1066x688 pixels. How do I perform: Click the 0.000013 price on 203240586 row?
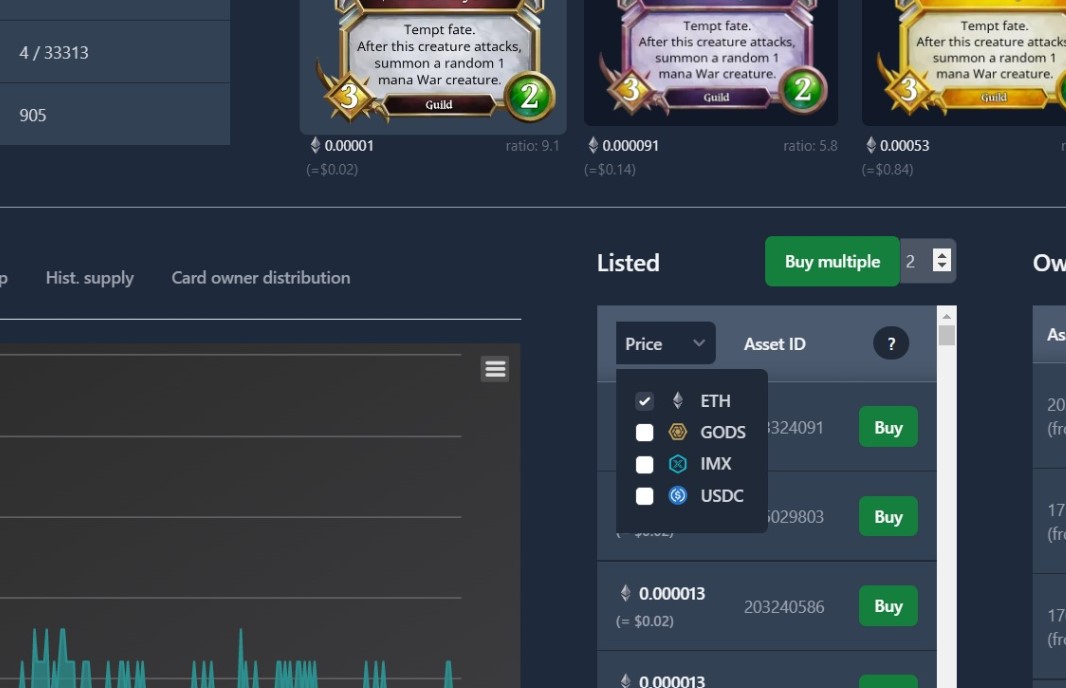672,594
